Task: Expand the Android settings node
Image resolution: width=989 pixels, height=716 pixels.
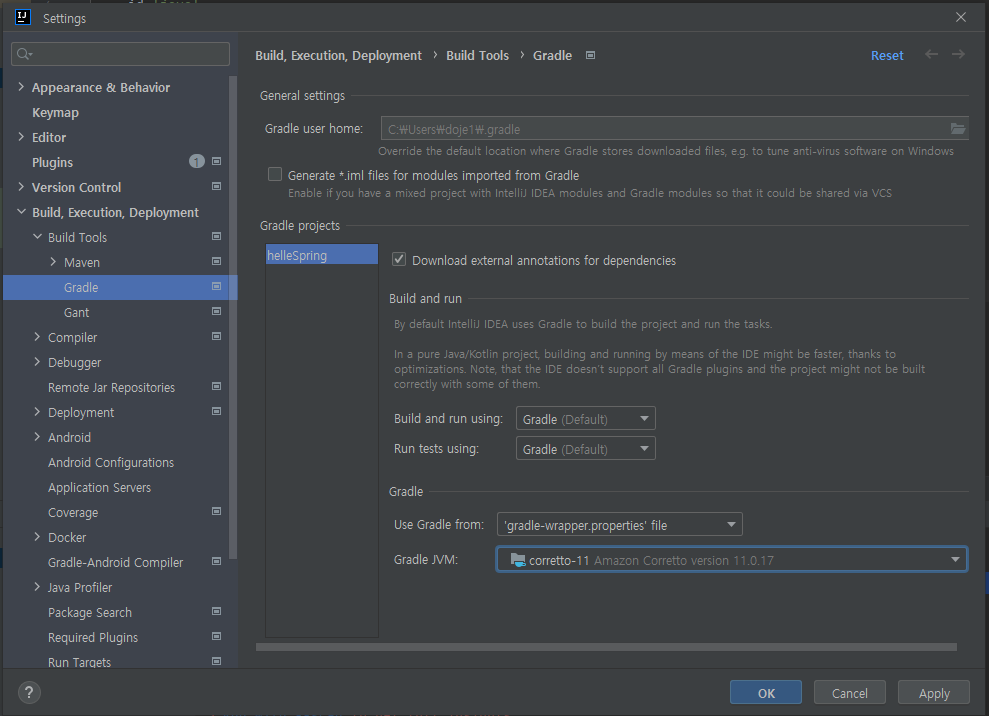Action: click(x=37, y=437)
